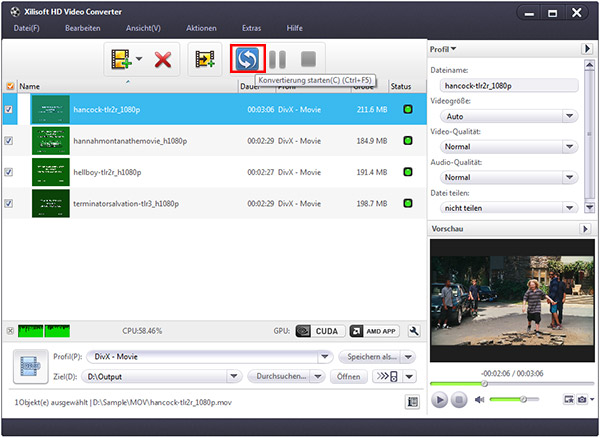
Task: Click the Dateiname input field
Action: pyautogui.click(x=509, y=86)
